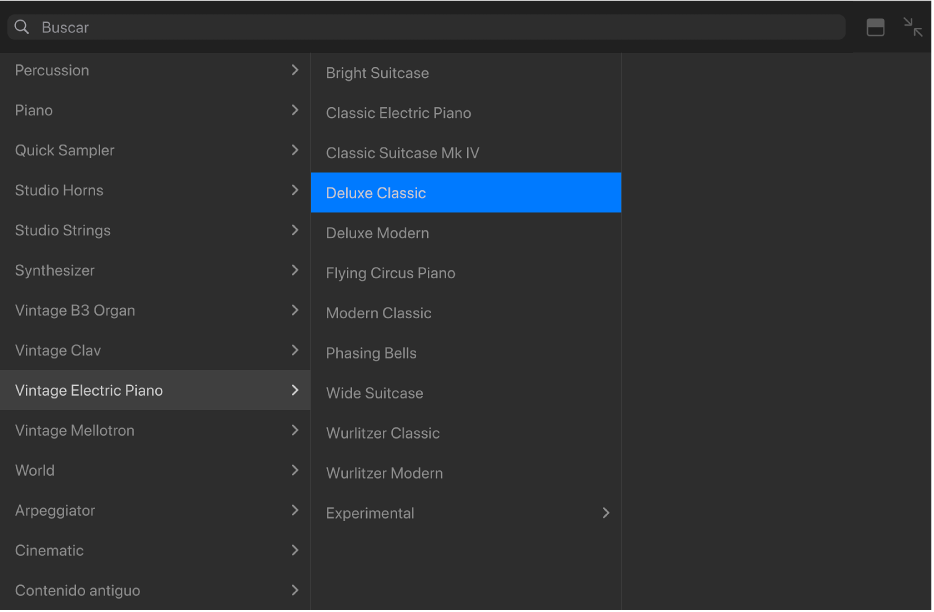The width and height of the screenshot is (934, 612).
Task: Choose the Vintage Mellotron category
Action: pyautogui.click(x=75, y=430)
